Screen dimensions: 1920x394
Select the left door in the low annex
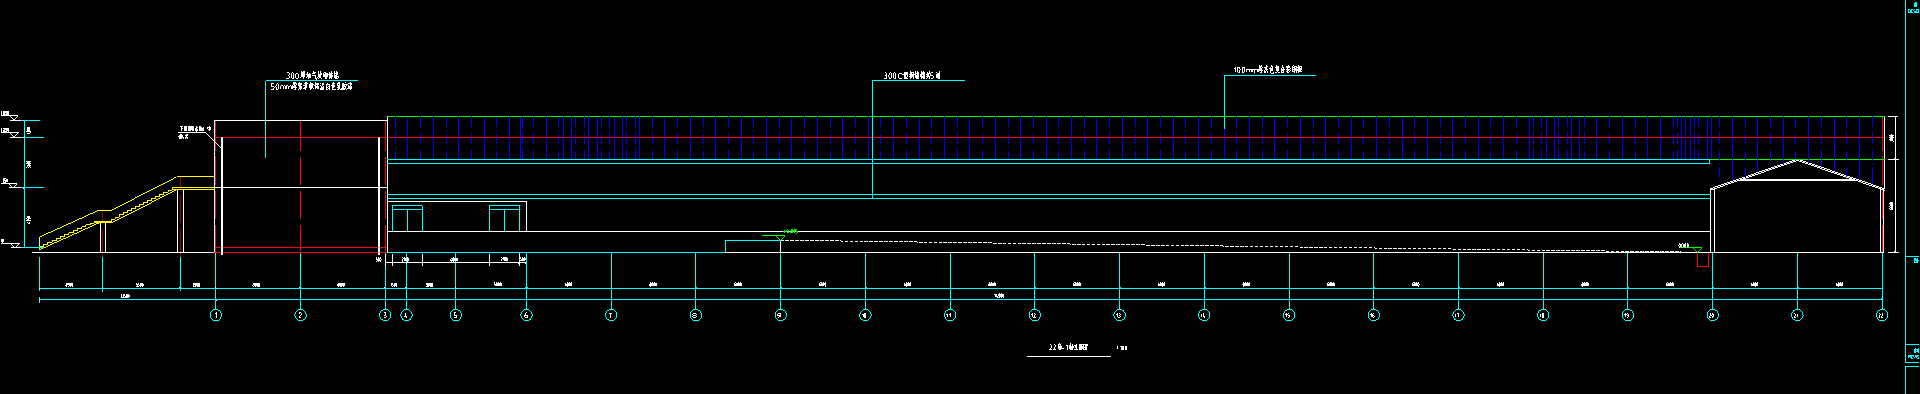(x=407, y=218)
